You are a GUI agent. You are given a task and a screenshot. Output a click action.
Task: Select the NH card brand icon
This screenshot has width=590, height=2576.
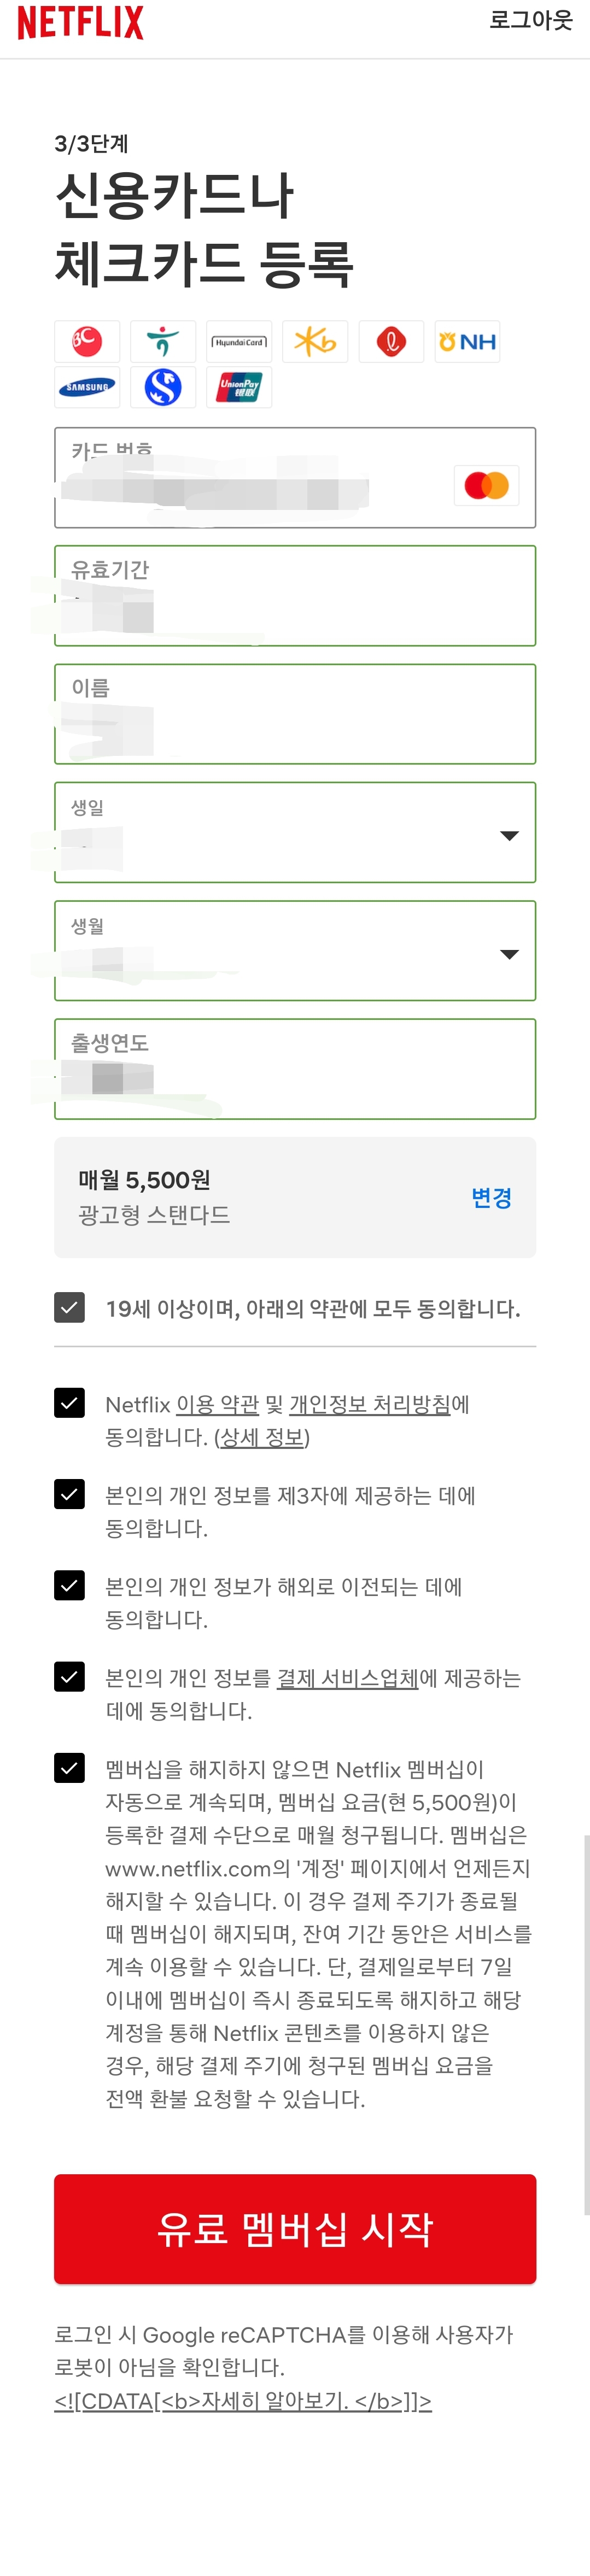tap(467, 341)
